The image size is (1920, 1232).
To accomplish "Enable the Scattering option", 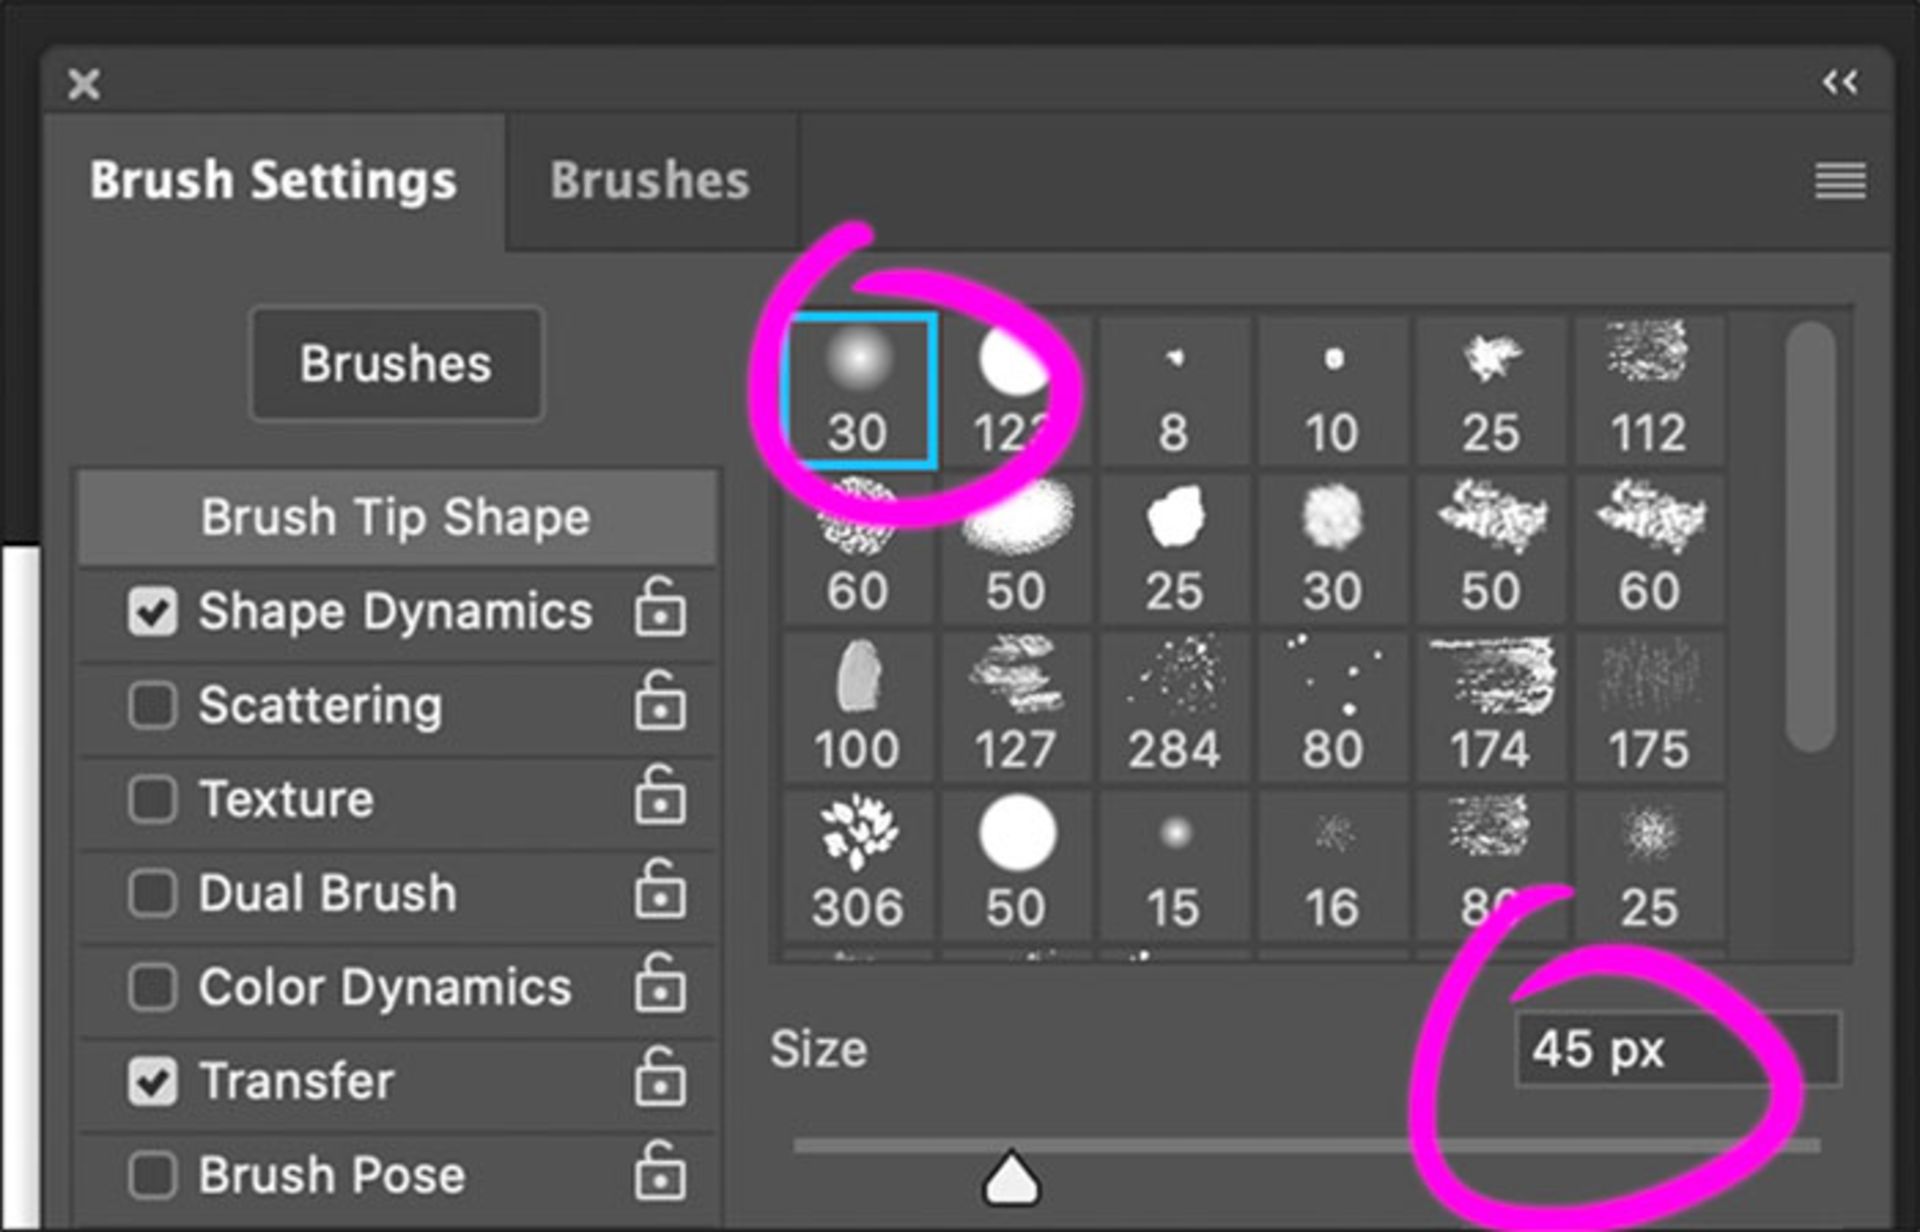I will (x=153, y=705).
